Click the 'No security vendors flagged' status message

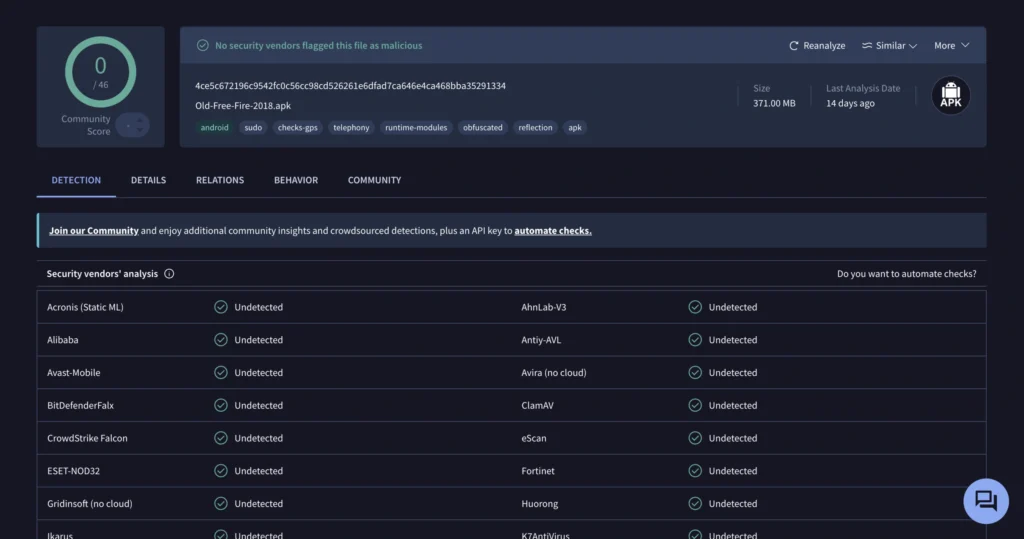319,46
